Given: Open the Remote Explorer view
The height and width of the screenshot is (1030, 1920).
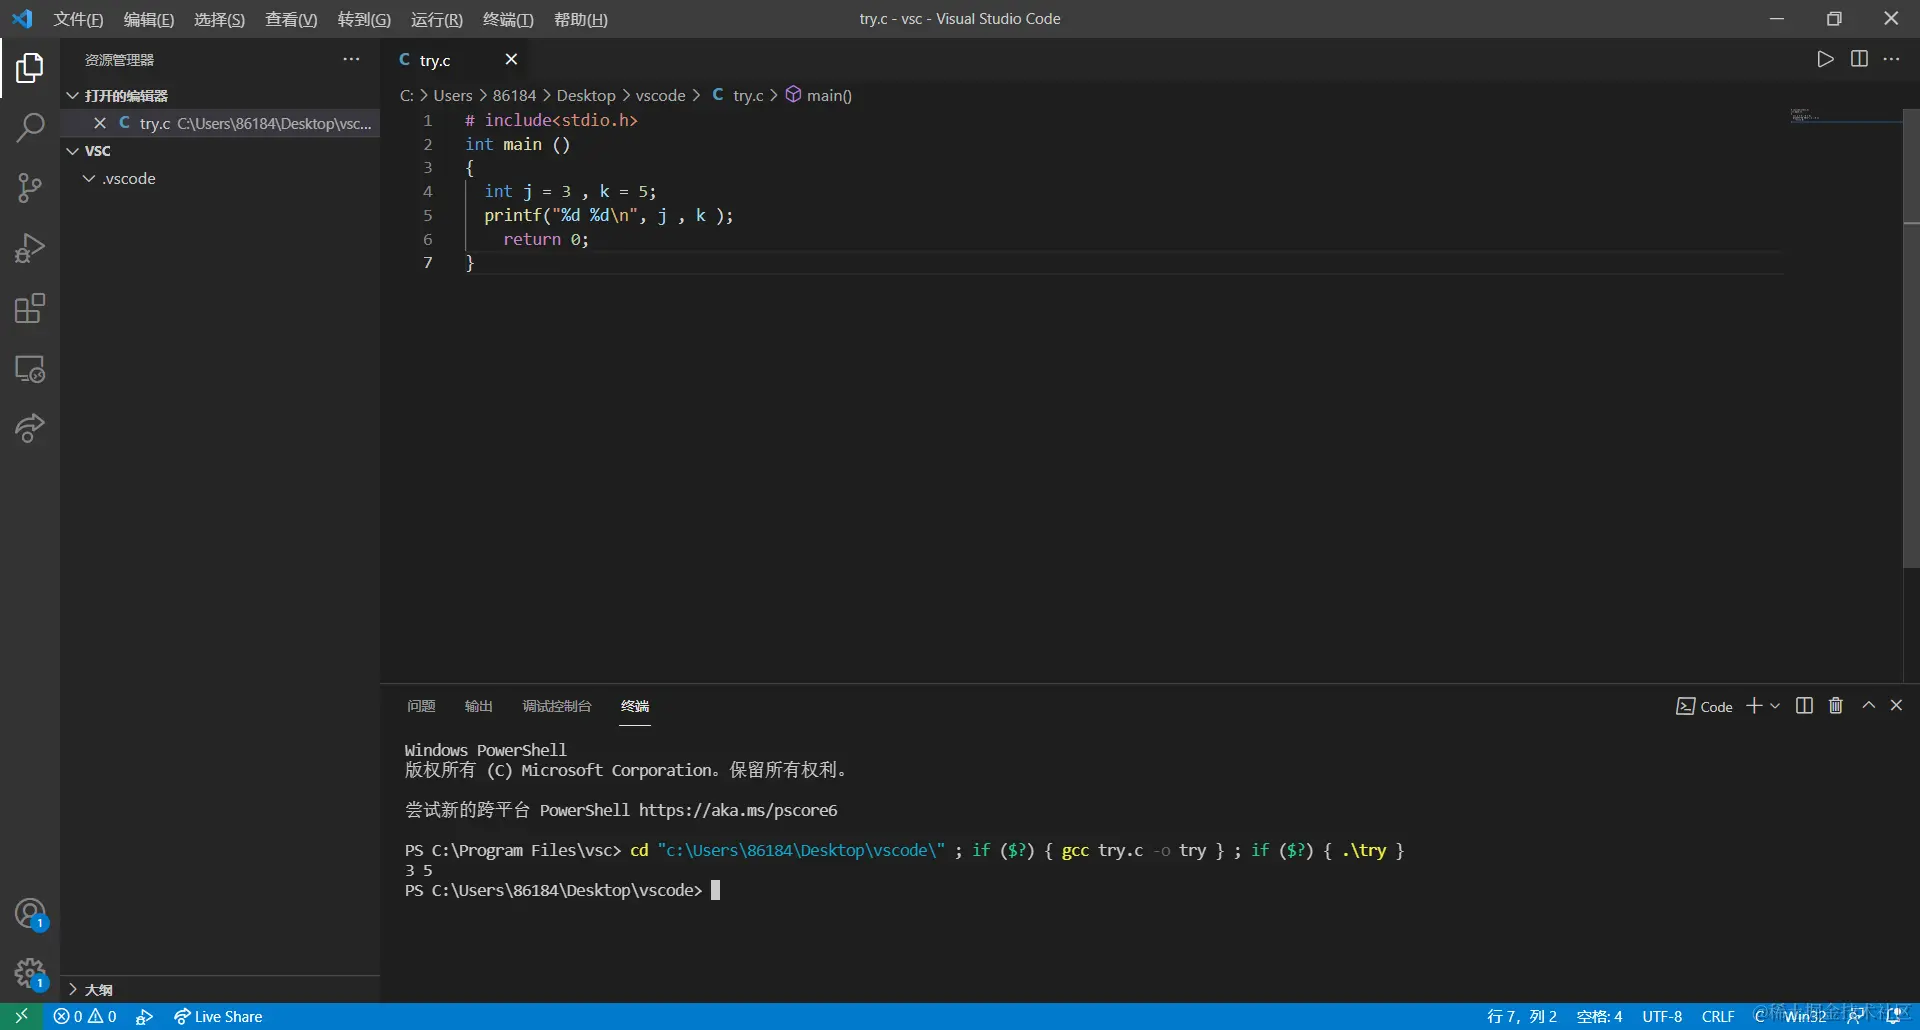Looking at the screenshot, I should click(x=30, y=369).
